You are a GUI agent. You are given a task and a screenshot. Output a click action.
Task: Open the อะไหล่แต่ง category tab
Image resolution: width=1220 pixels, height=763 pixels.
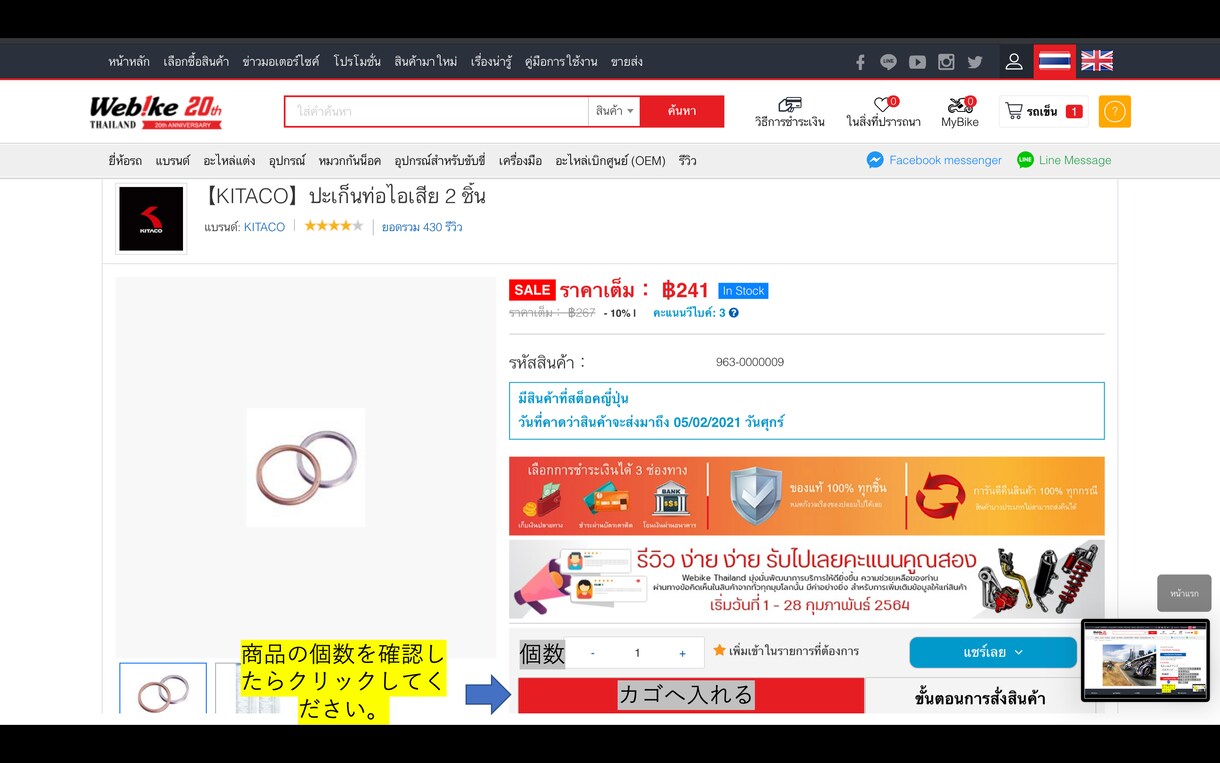click(229, 161)
